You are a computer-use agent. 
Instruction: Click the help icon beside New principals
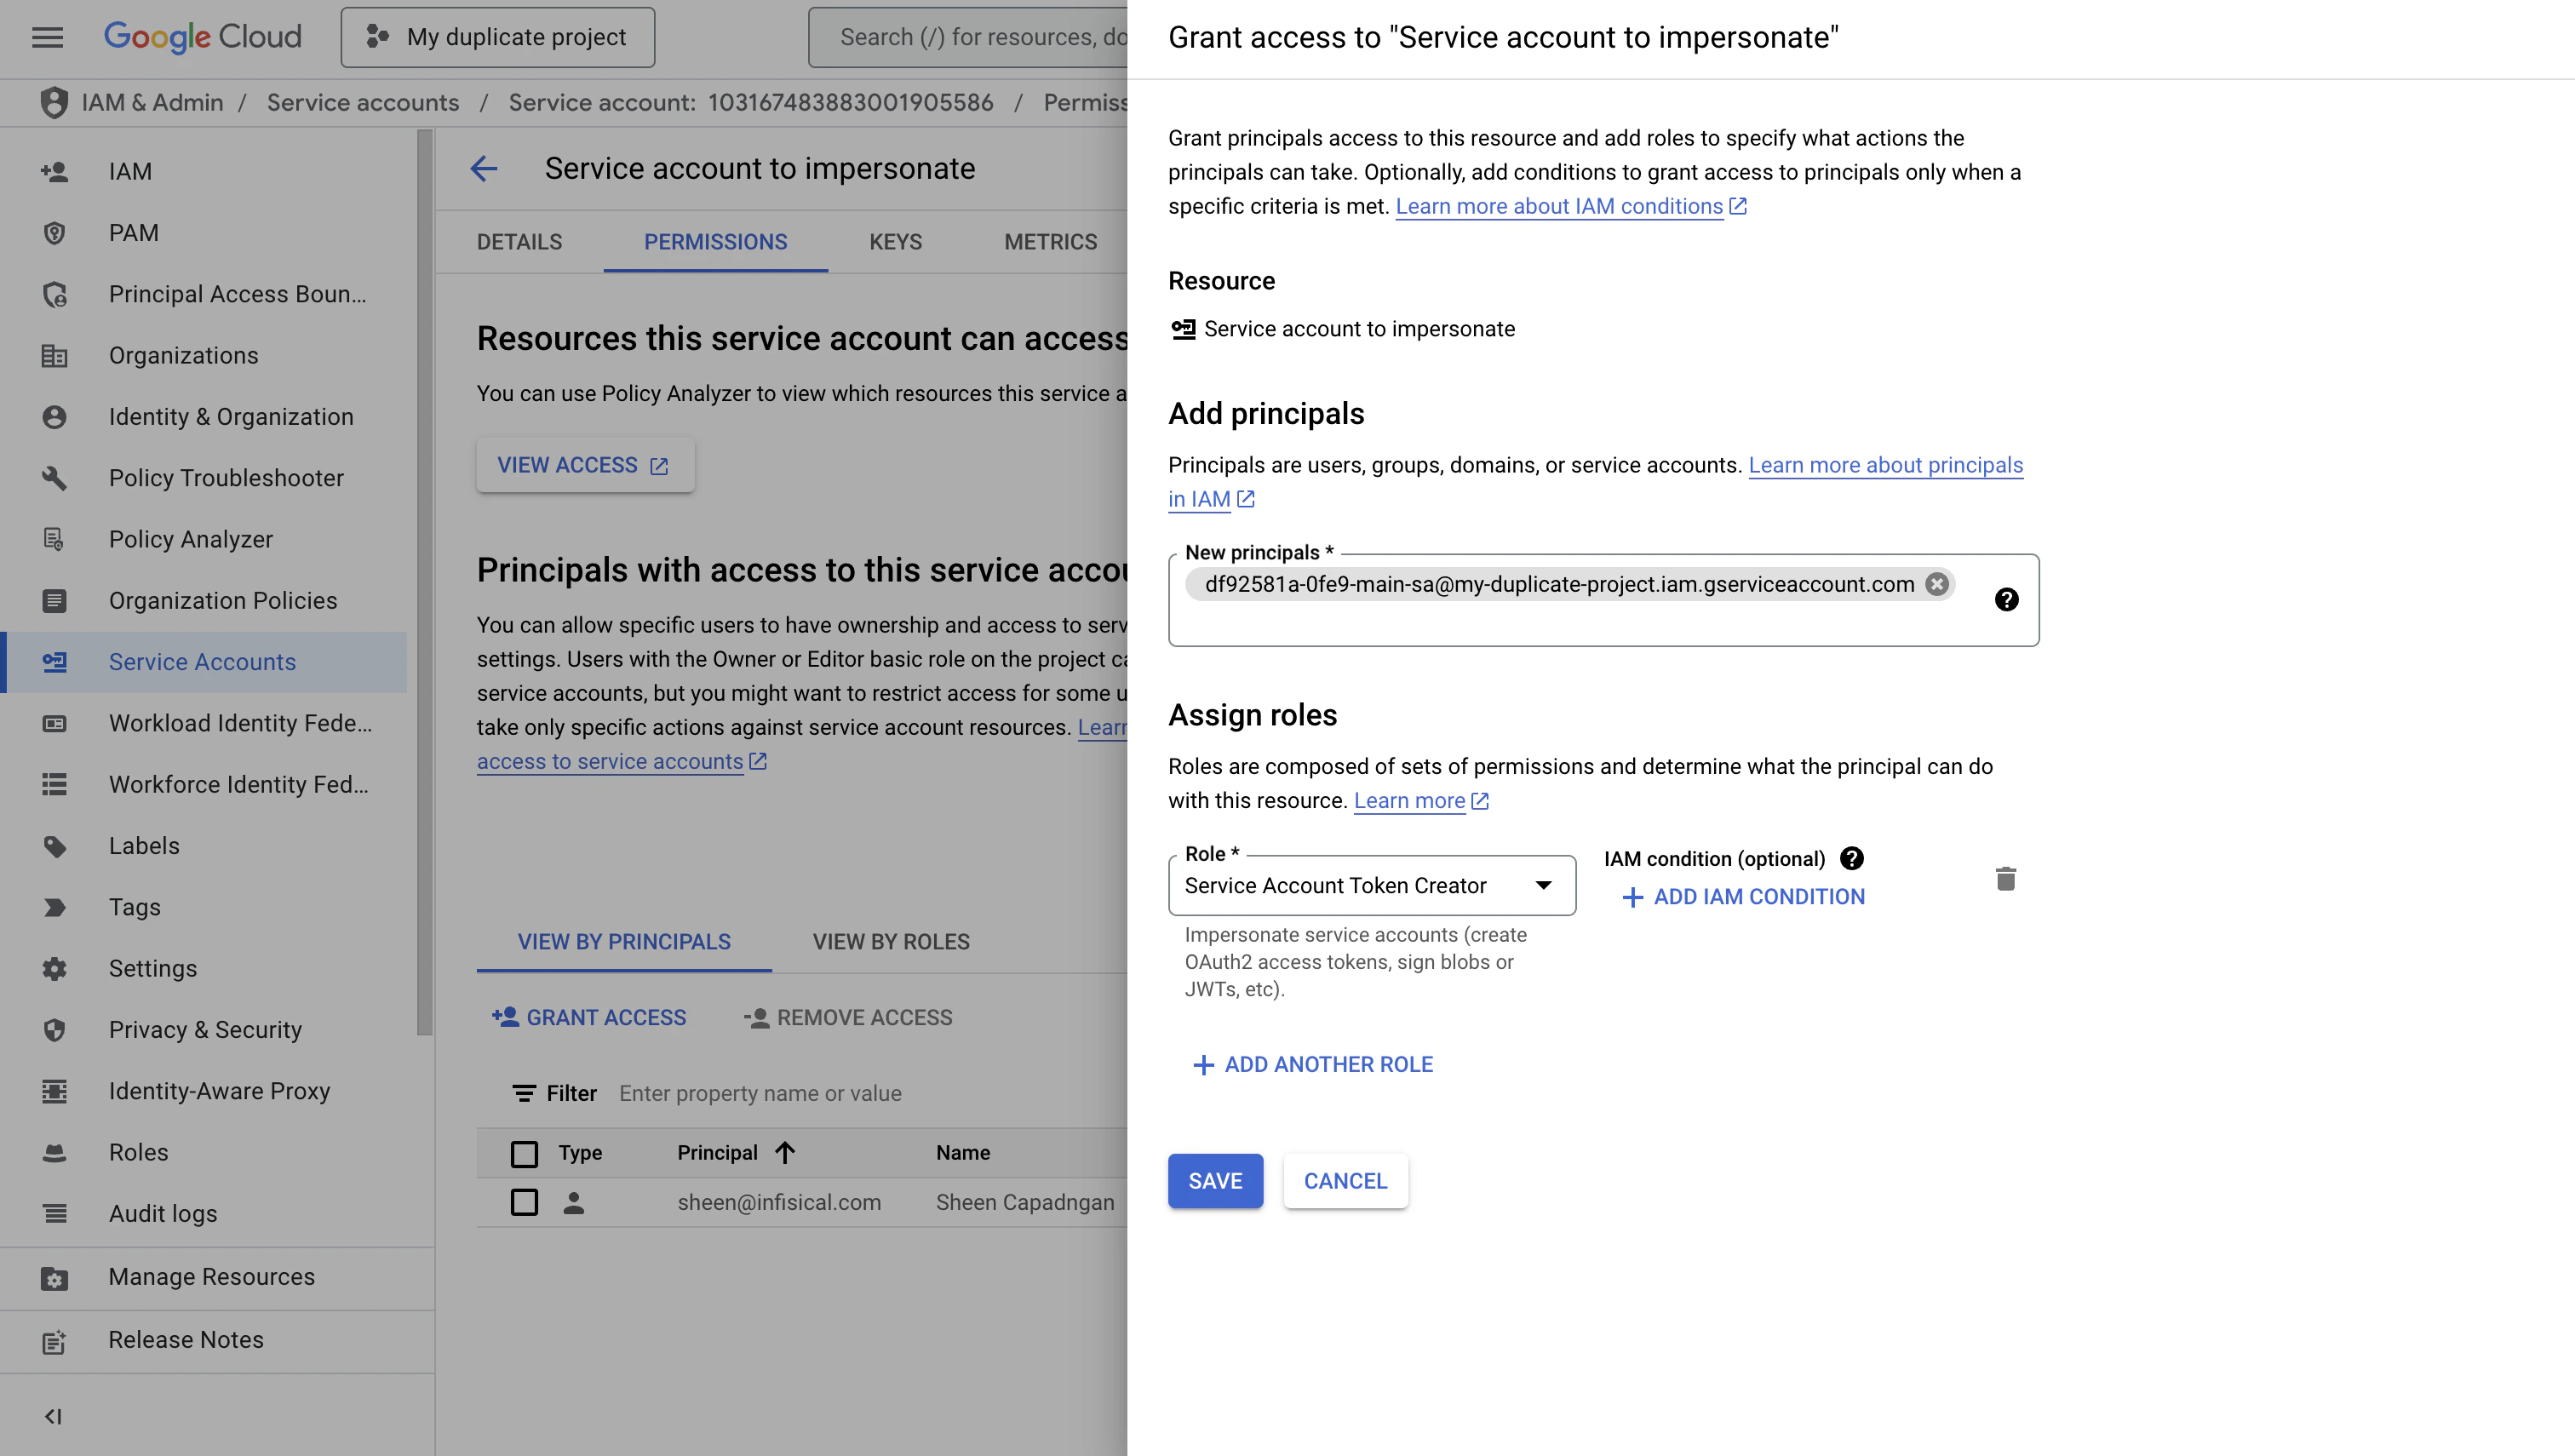coord(2006,599)
